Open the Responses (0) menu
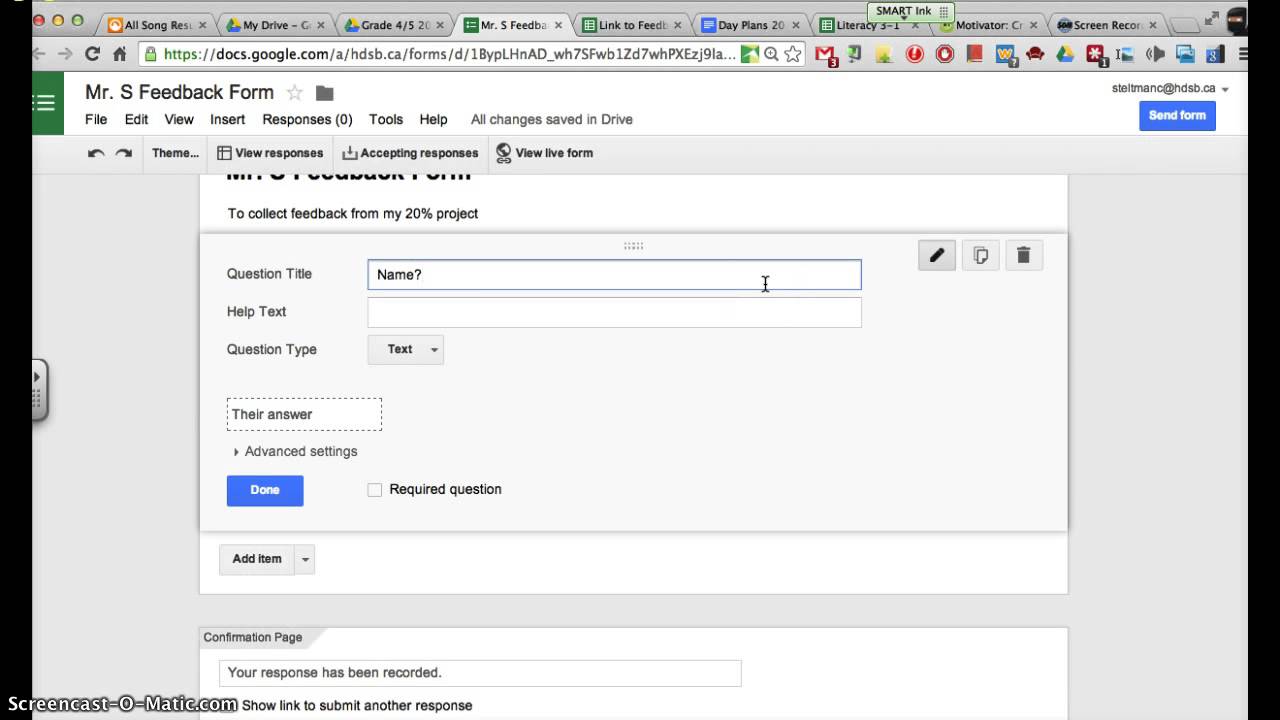Screen dimensions: 1280x720 click(307, 119)
